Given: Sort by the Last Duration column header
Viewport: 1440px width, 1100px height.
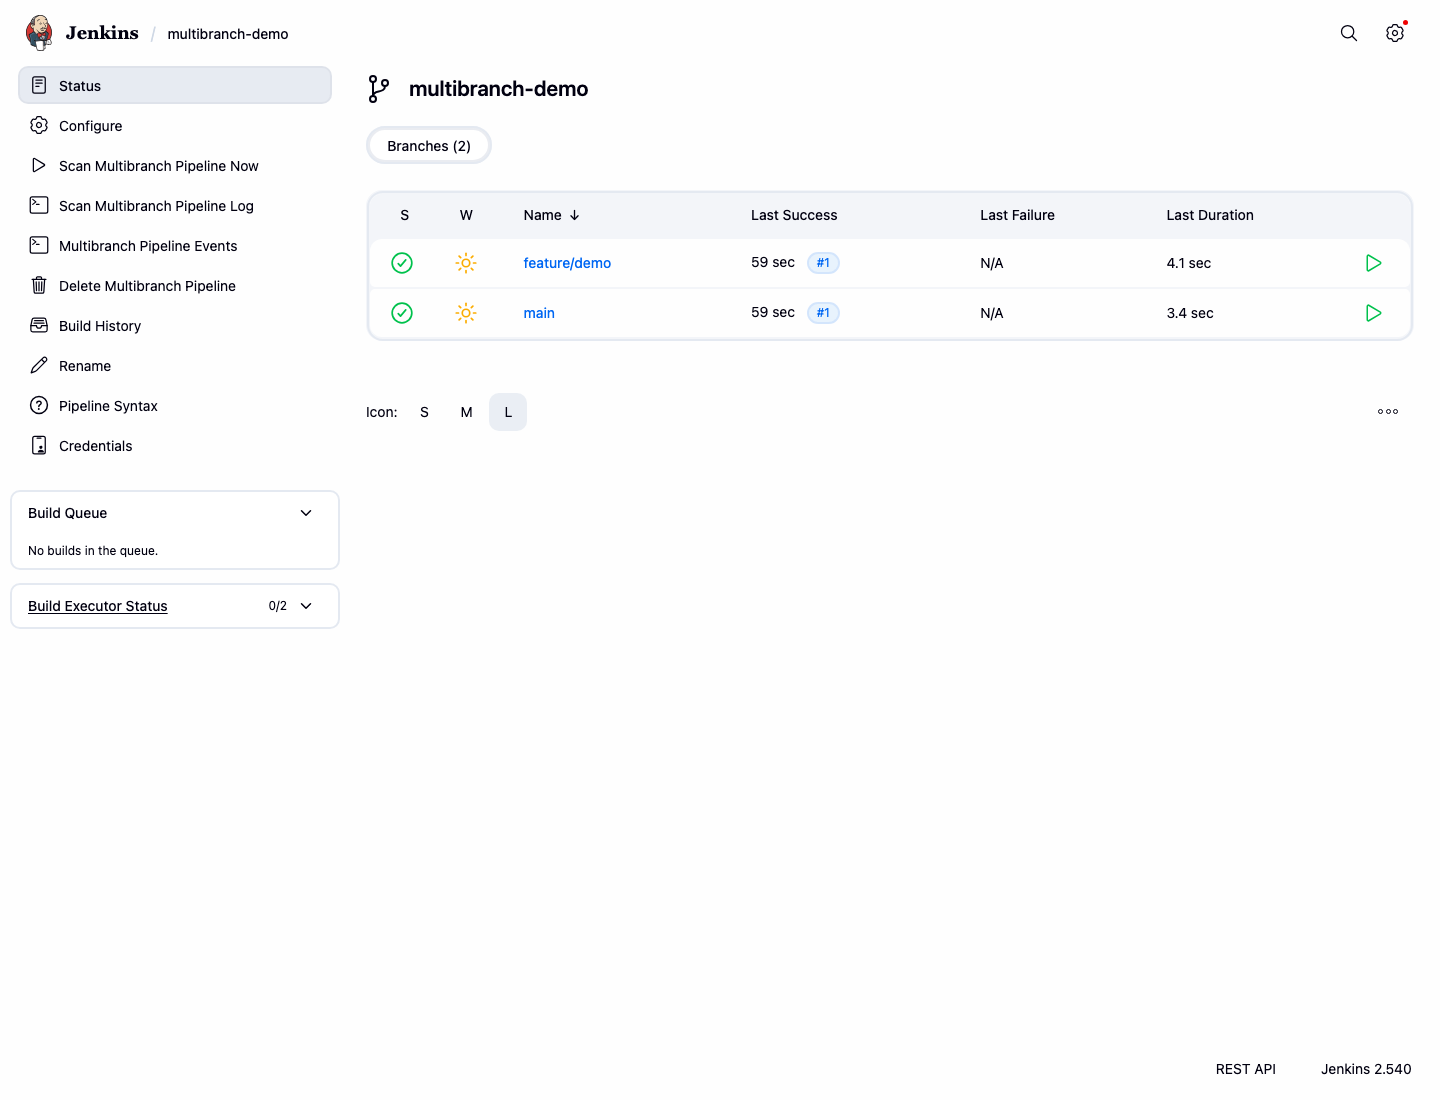Looking at the screenshot, I should (x=1210, y=215).
